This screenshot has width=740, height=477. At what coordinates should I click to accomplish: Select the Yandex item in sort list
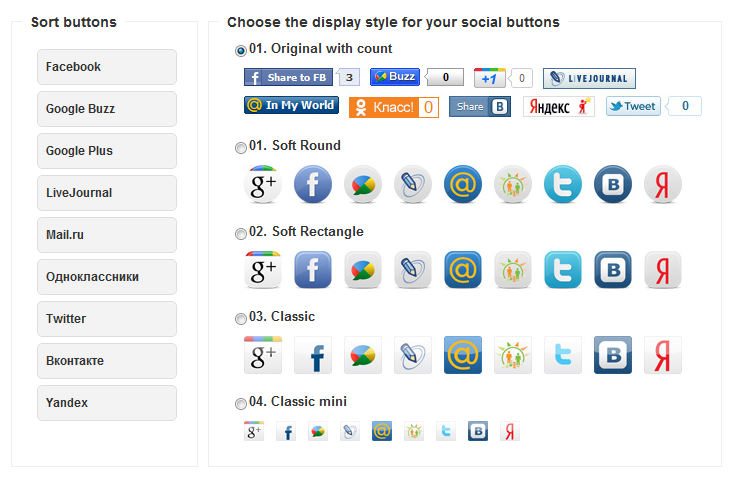[x=107, y=403]
